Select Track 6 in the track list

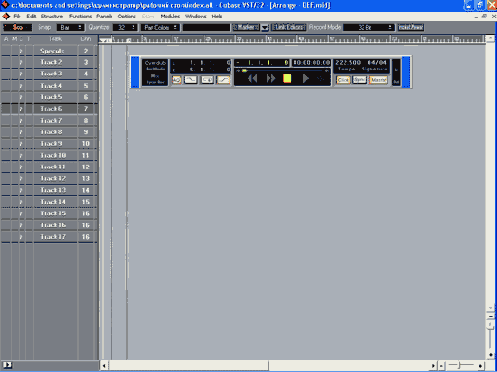[x=51, y=109]
